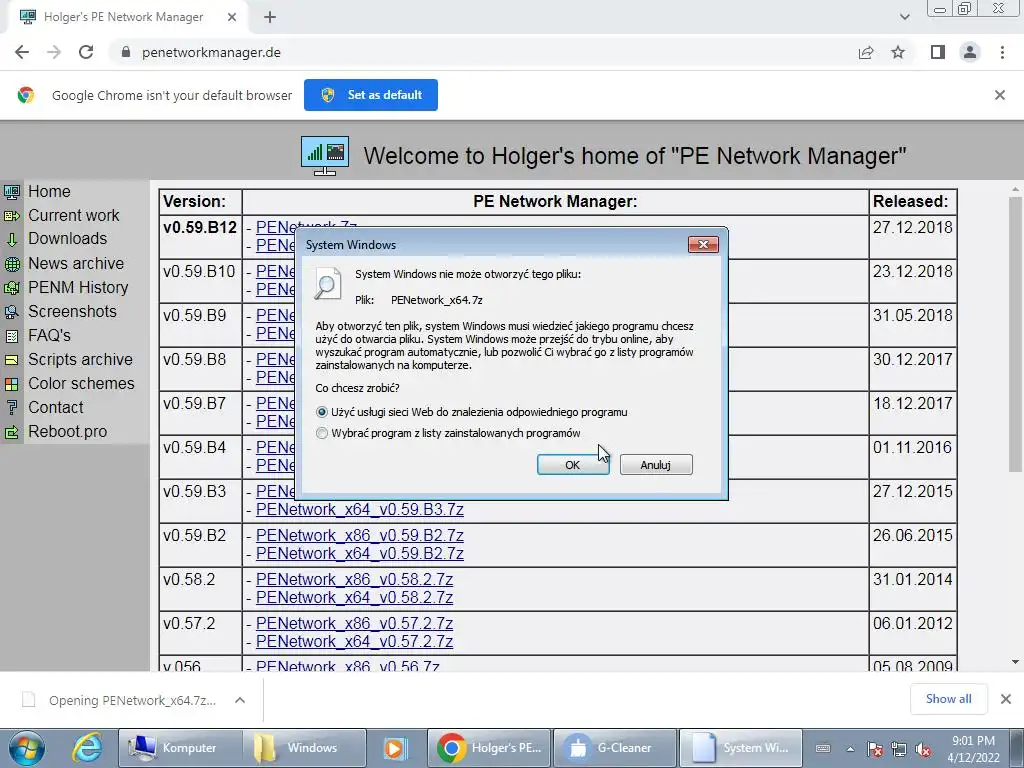Open the PENetwork_x86_v0.57.2.7z link

point(355,624)
